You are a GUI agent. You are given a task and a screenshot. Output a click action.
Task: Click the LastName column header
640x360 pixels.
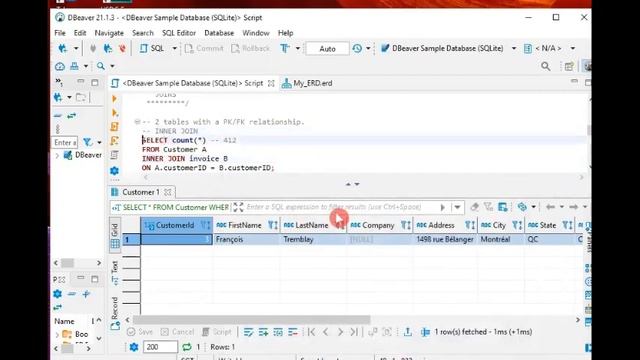(x=313, y=225)
